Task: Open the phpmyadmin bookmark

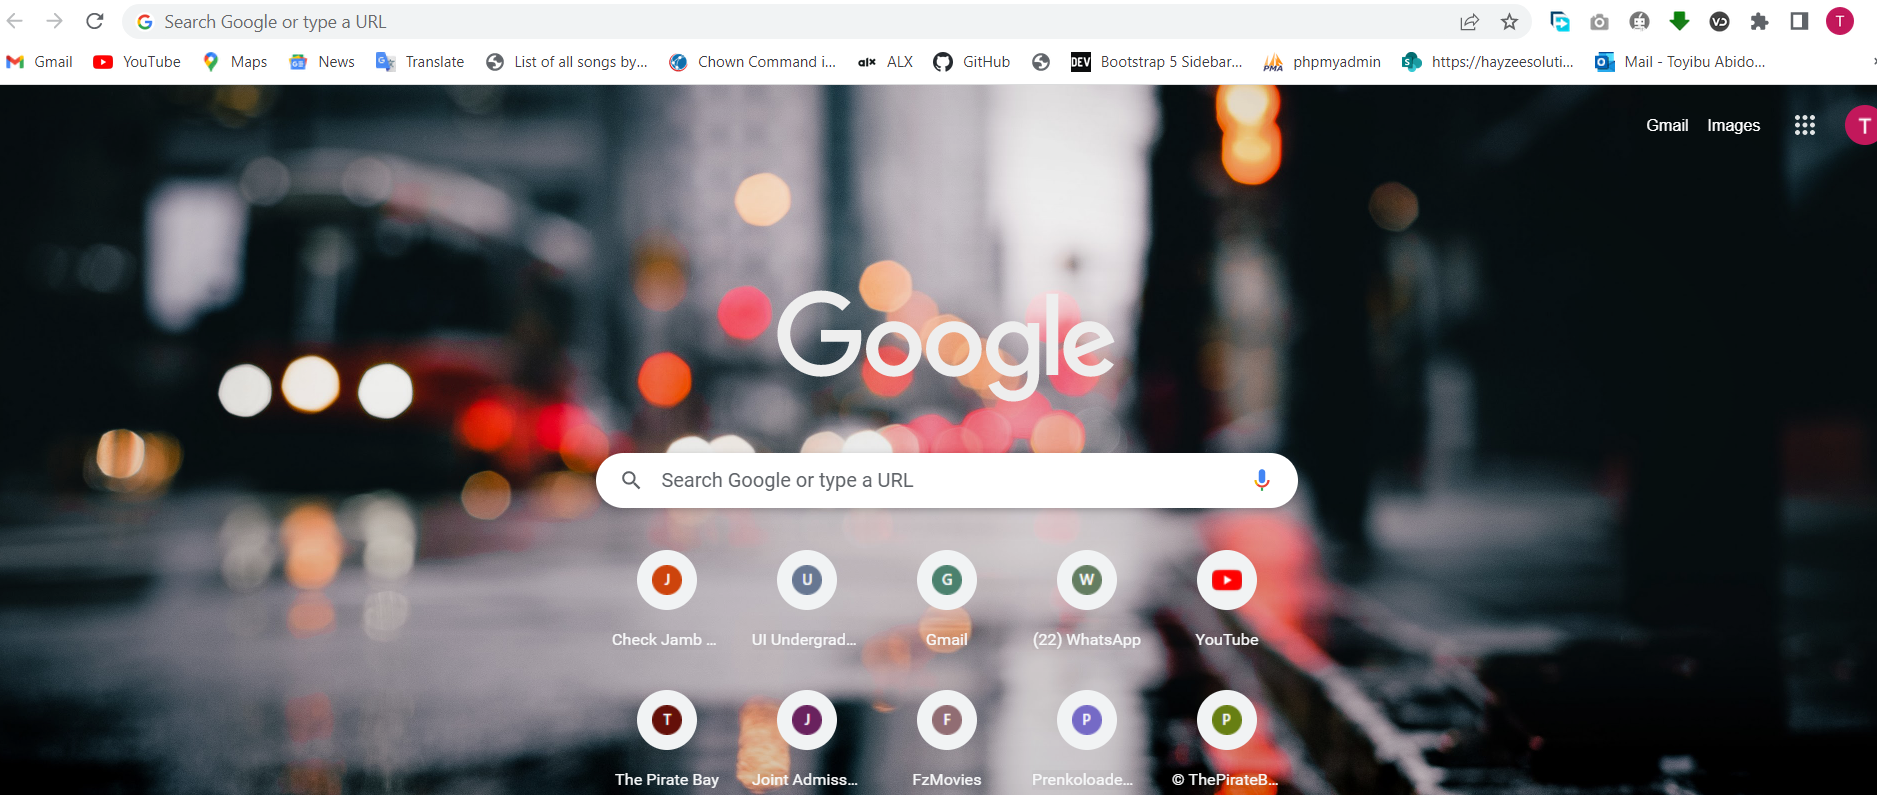Action: (x=1322, y=62)
